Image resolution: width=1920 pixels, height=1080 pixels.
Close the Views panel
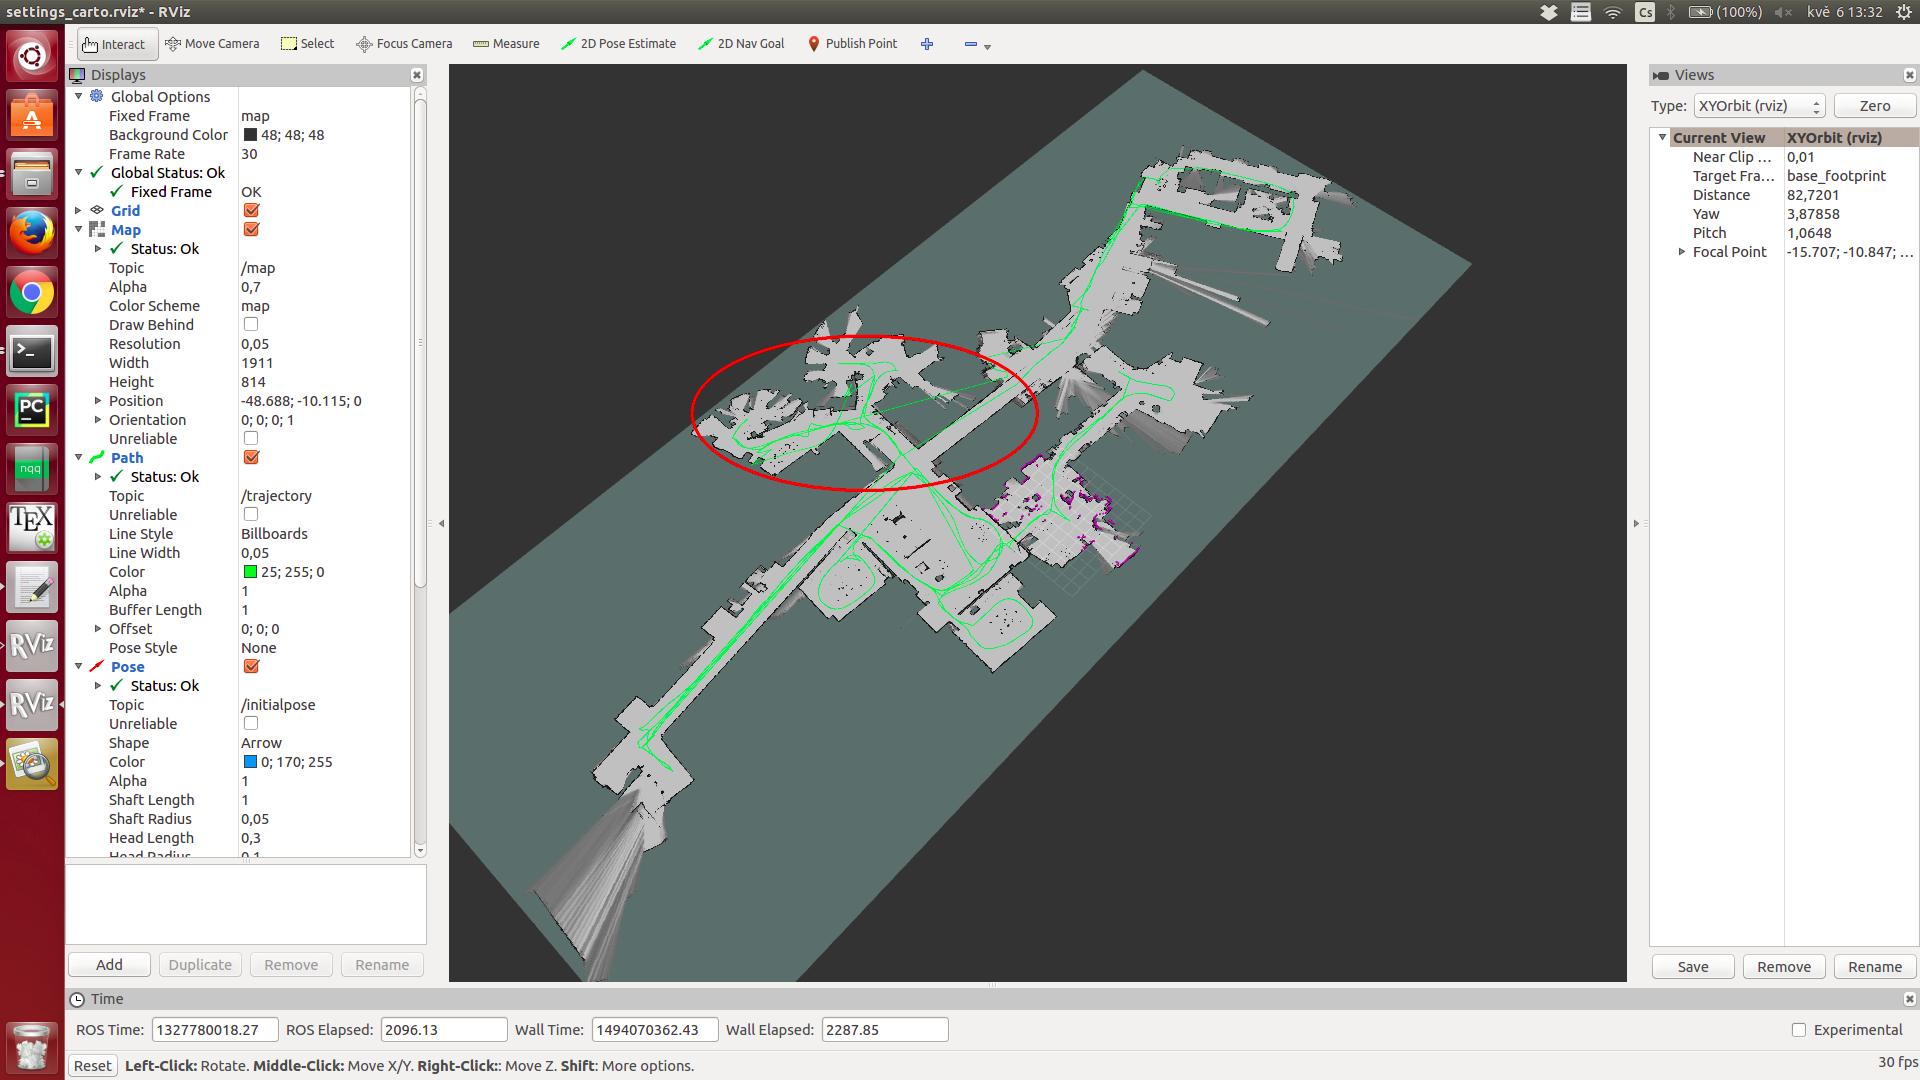tap(1909, 75)
